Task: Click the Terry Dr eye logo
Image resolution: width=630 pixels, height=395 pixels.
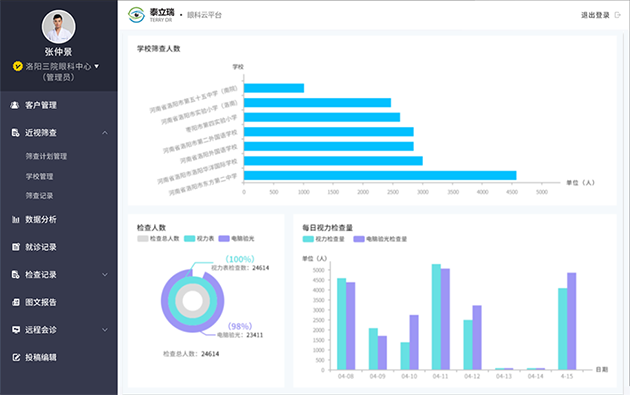Action: (136, 15)
